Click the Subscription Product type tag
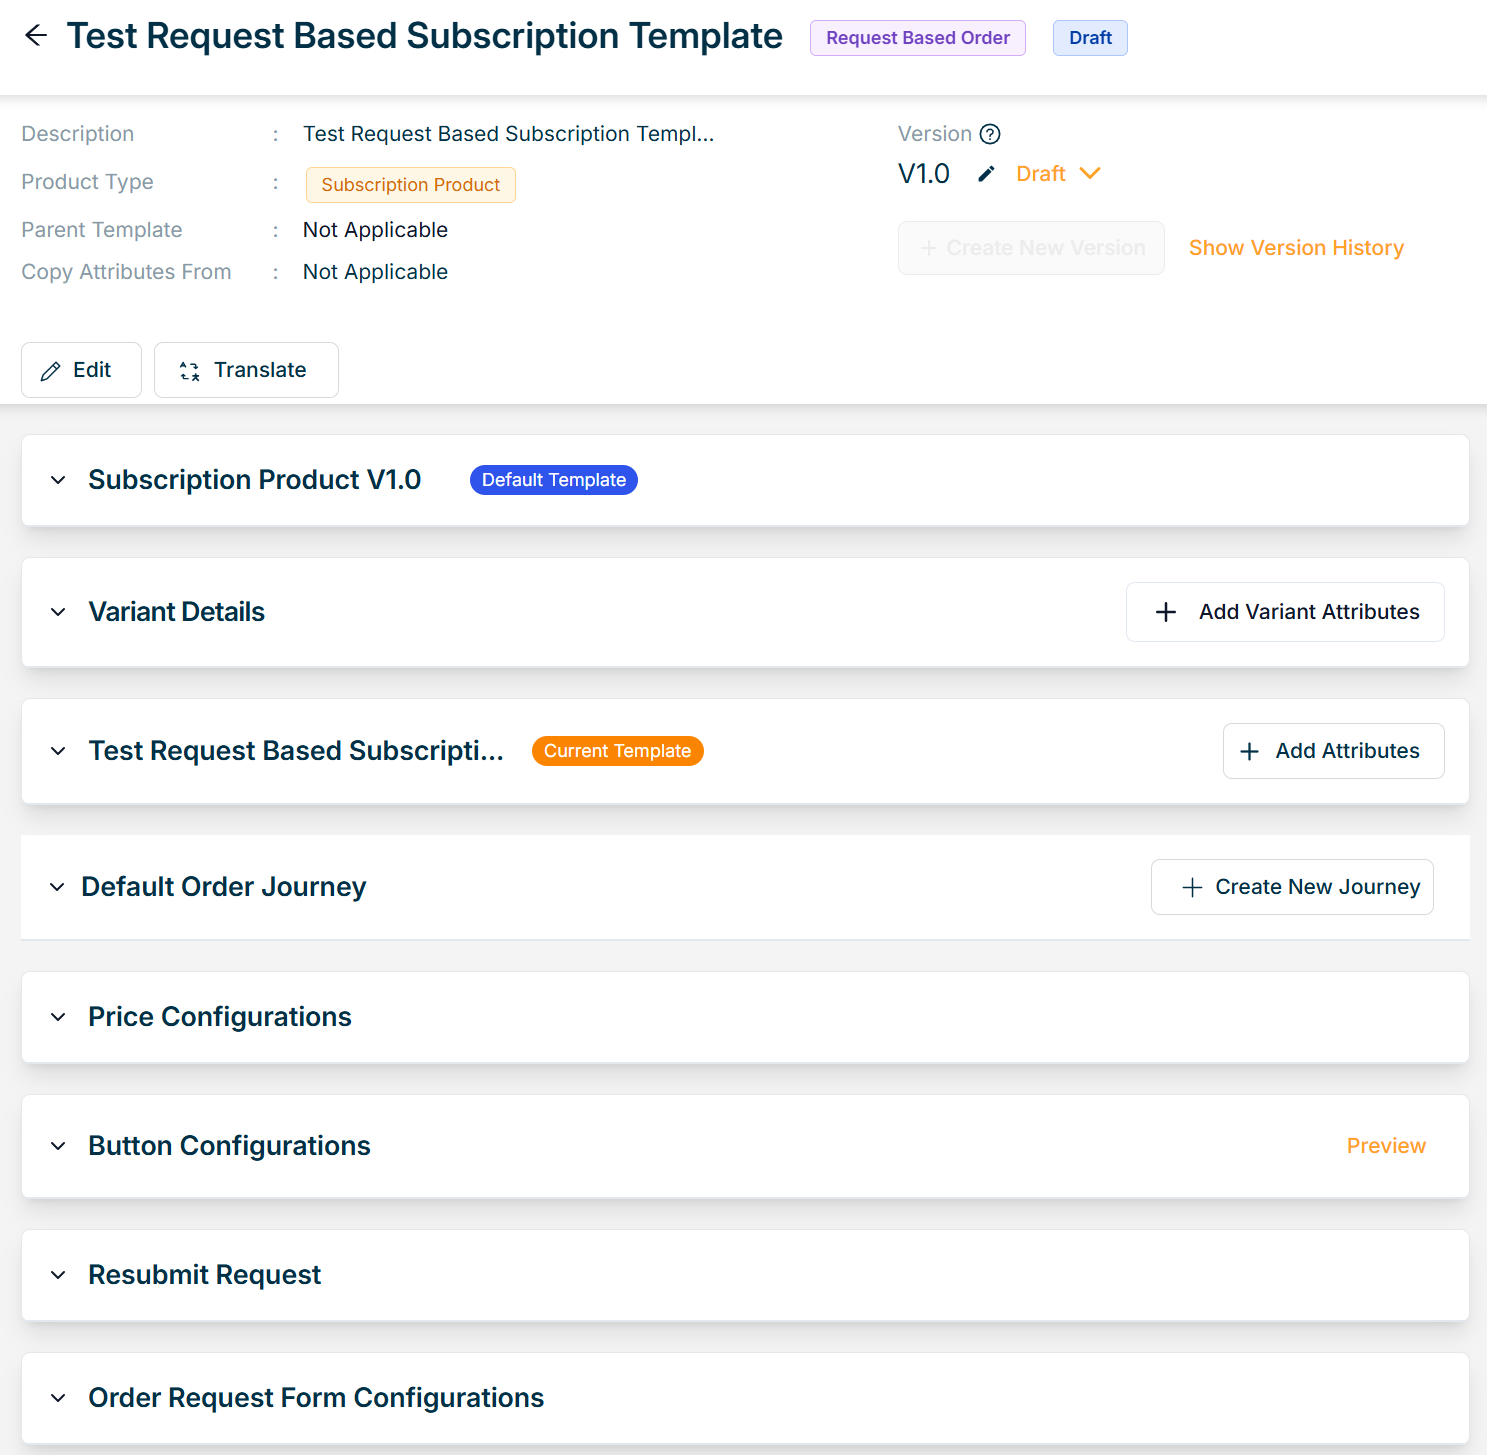 click(410, 185)
